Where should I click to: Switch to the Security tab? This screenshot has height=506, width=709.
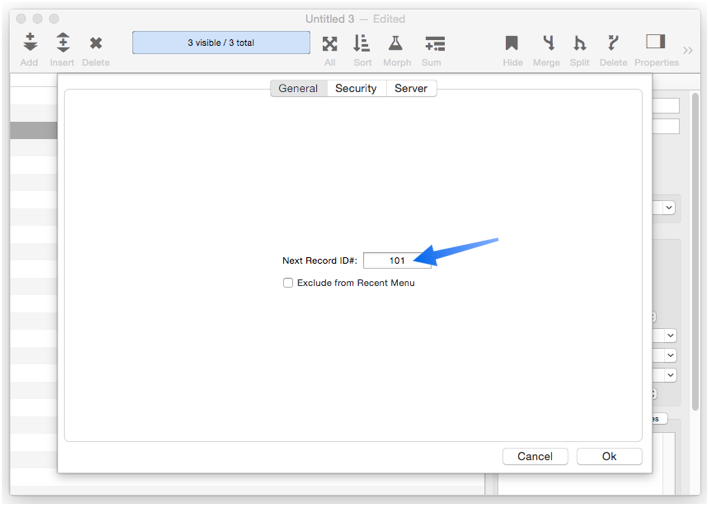[356, 88]
